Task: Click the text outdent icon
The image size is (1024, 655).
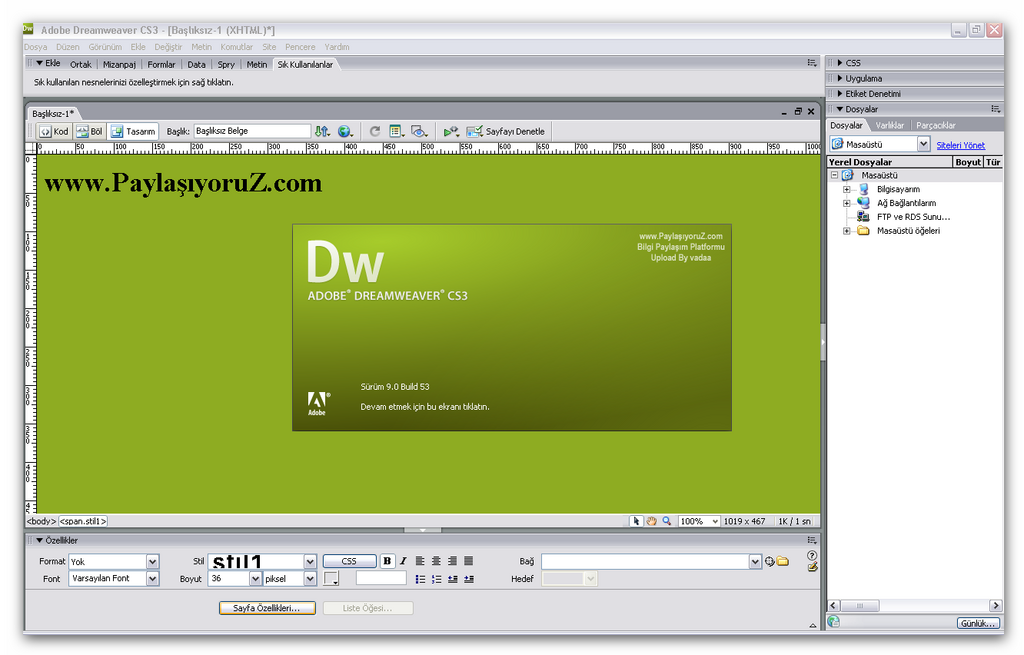Action: (453, 579)
